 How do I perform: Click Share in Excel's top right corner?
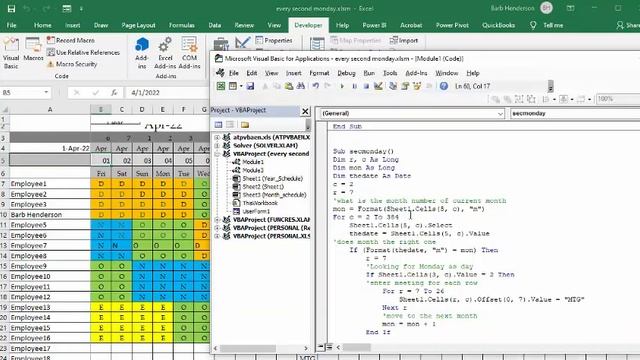point(628,25)
